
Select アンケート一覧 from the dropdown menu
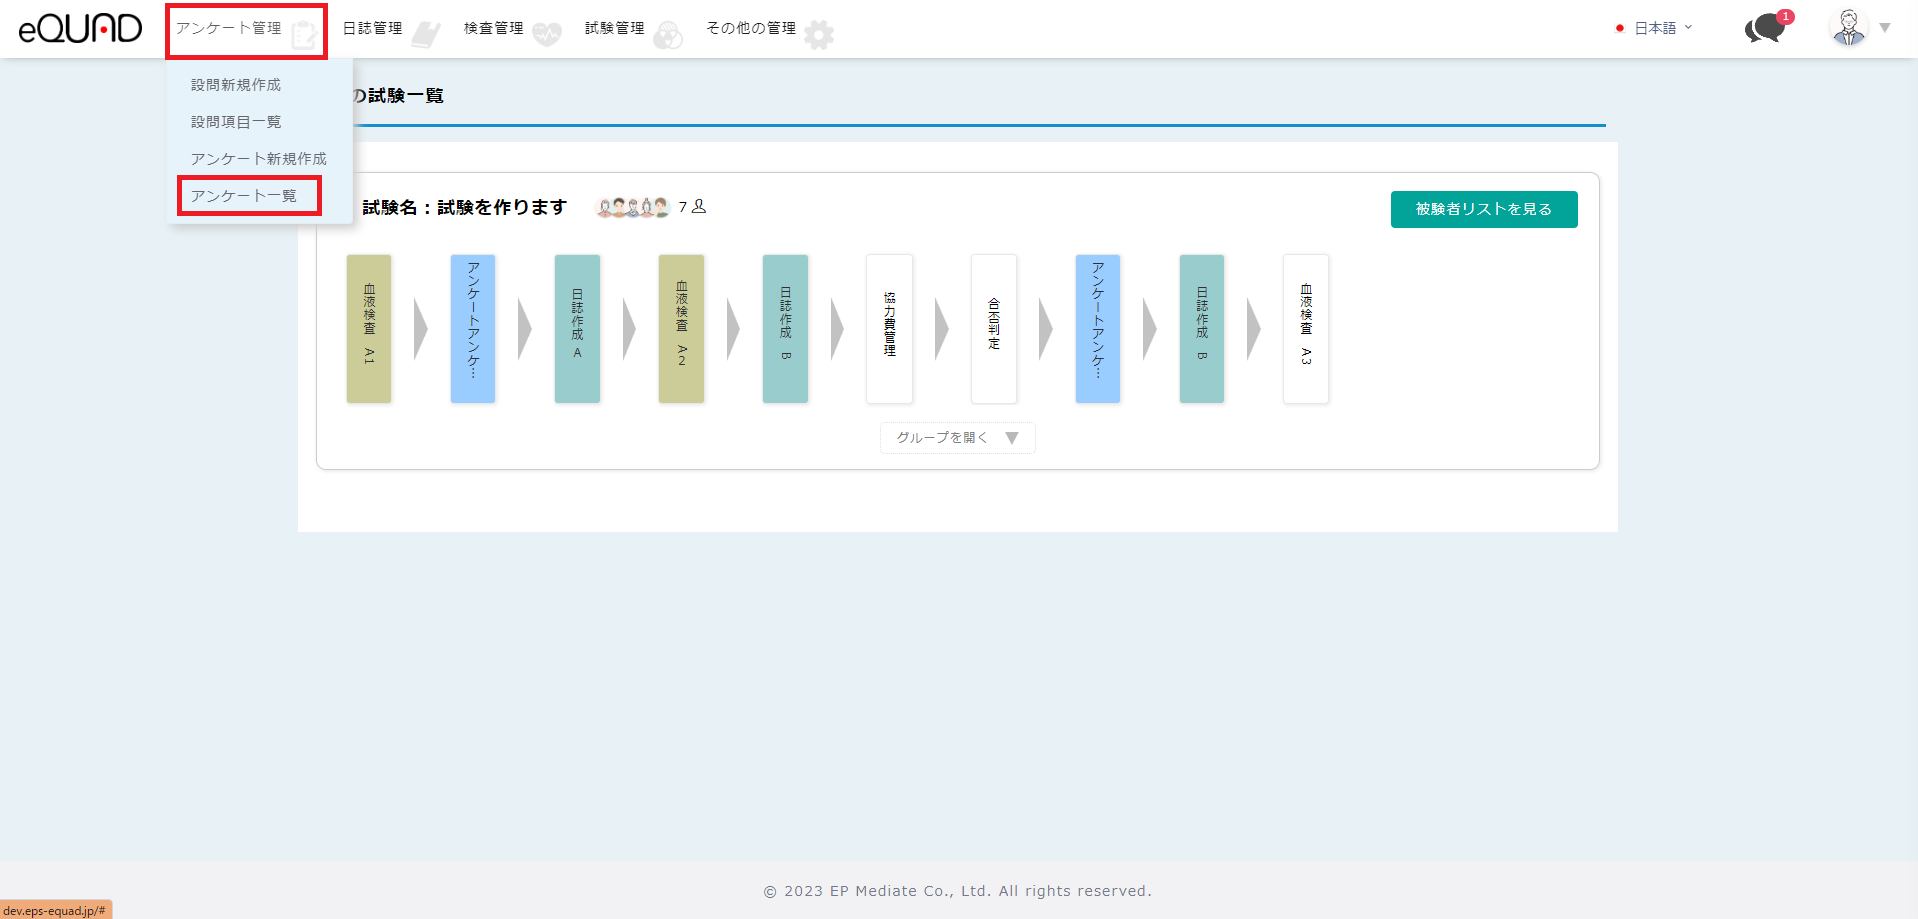244,196
